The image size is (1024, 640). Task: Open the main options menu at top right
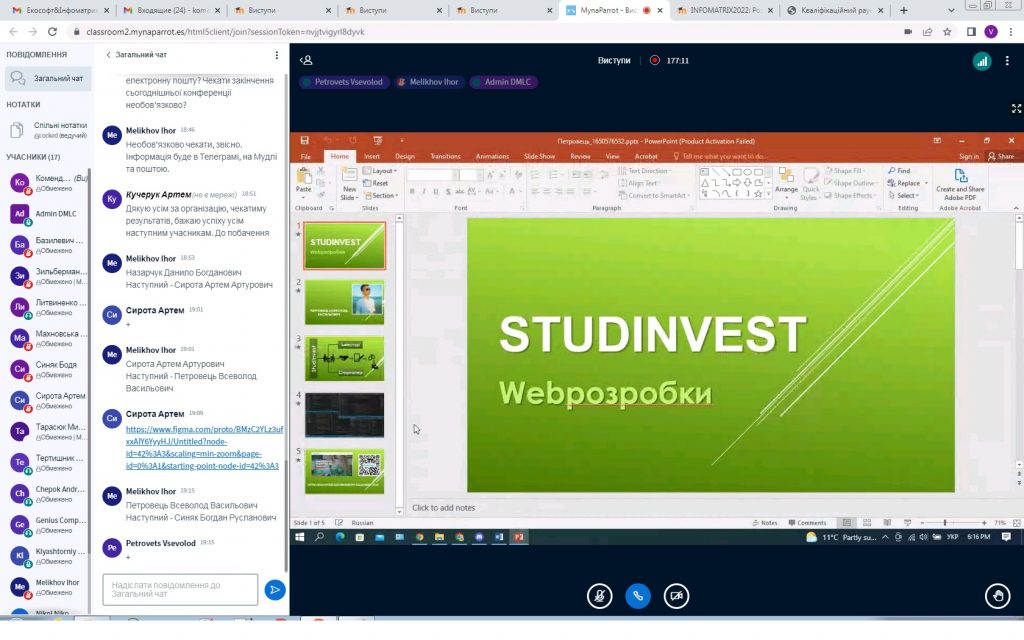(x=1011, y=61)
